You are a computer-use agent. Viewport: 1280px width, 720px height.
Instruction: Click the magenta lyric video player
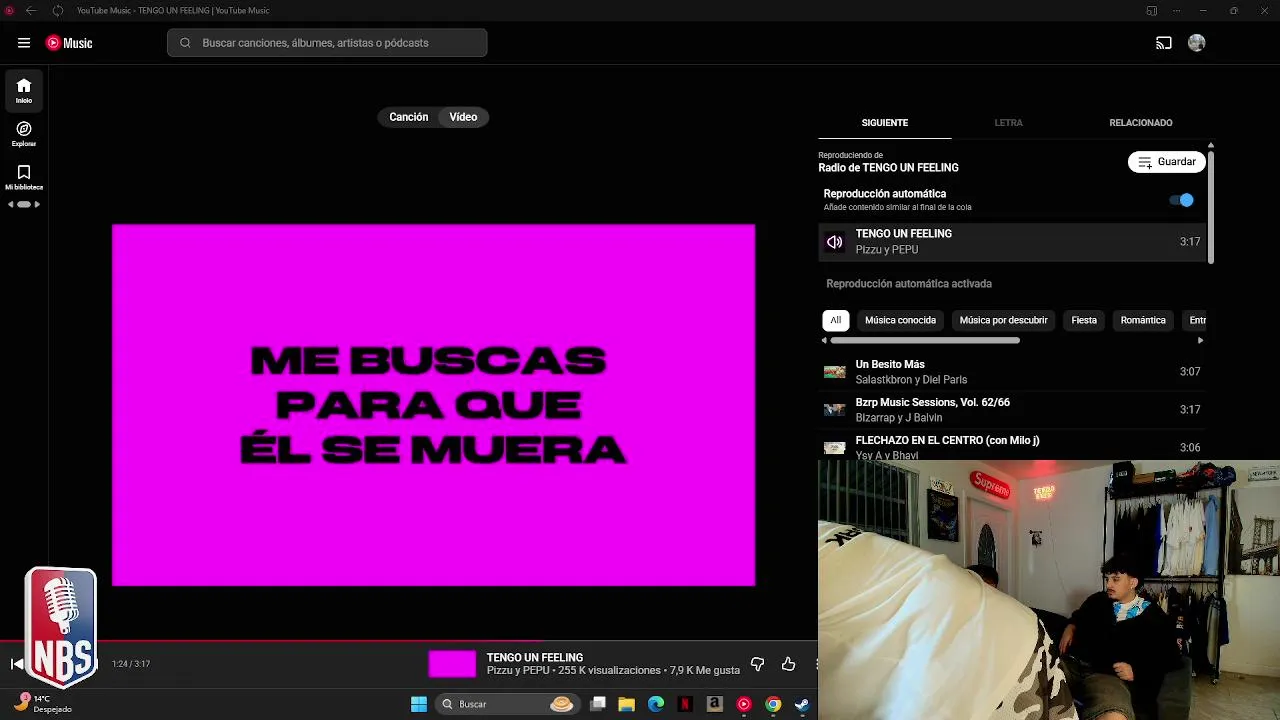click(433, 405)
